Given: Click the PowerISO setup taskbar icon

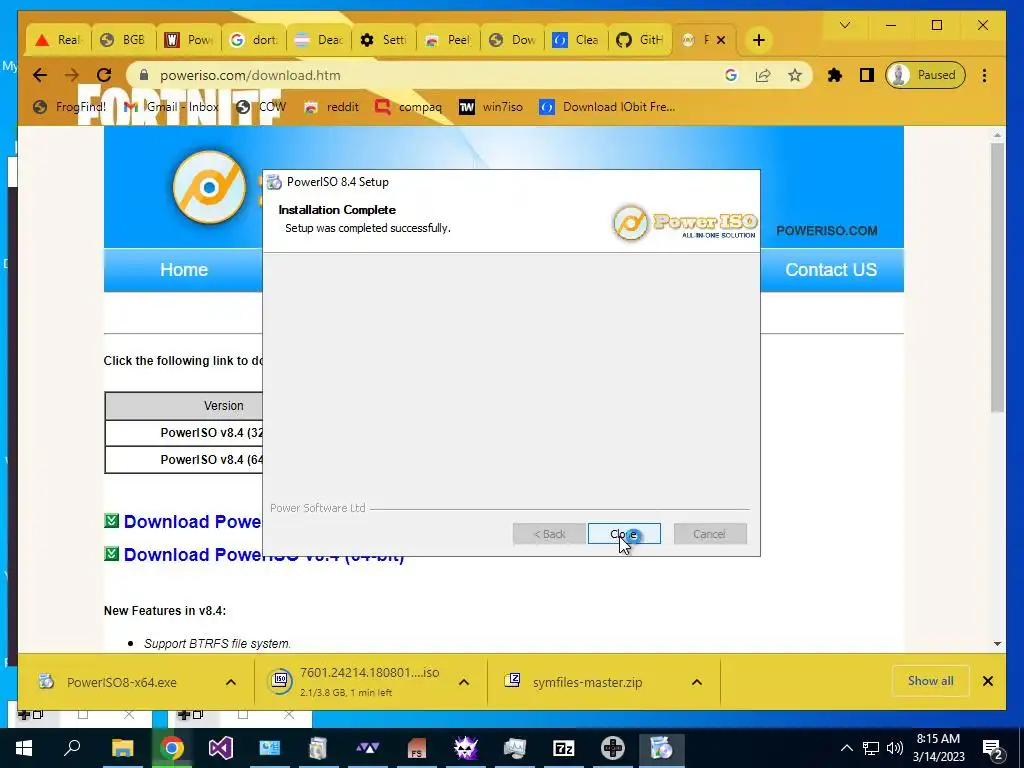Looking at the screenshot, I should (x=662, y=748).
